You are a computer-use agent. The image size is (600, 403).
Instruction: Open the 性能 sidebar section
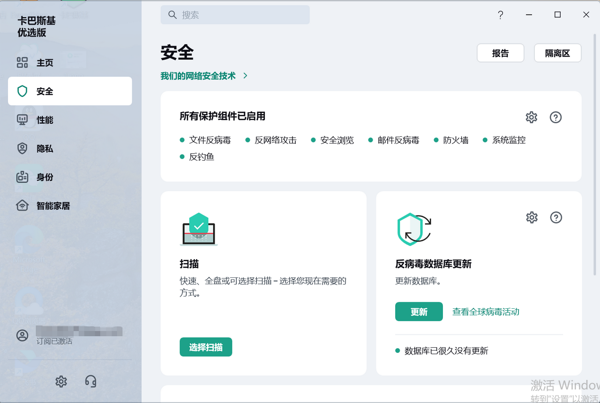coord(45,120)
